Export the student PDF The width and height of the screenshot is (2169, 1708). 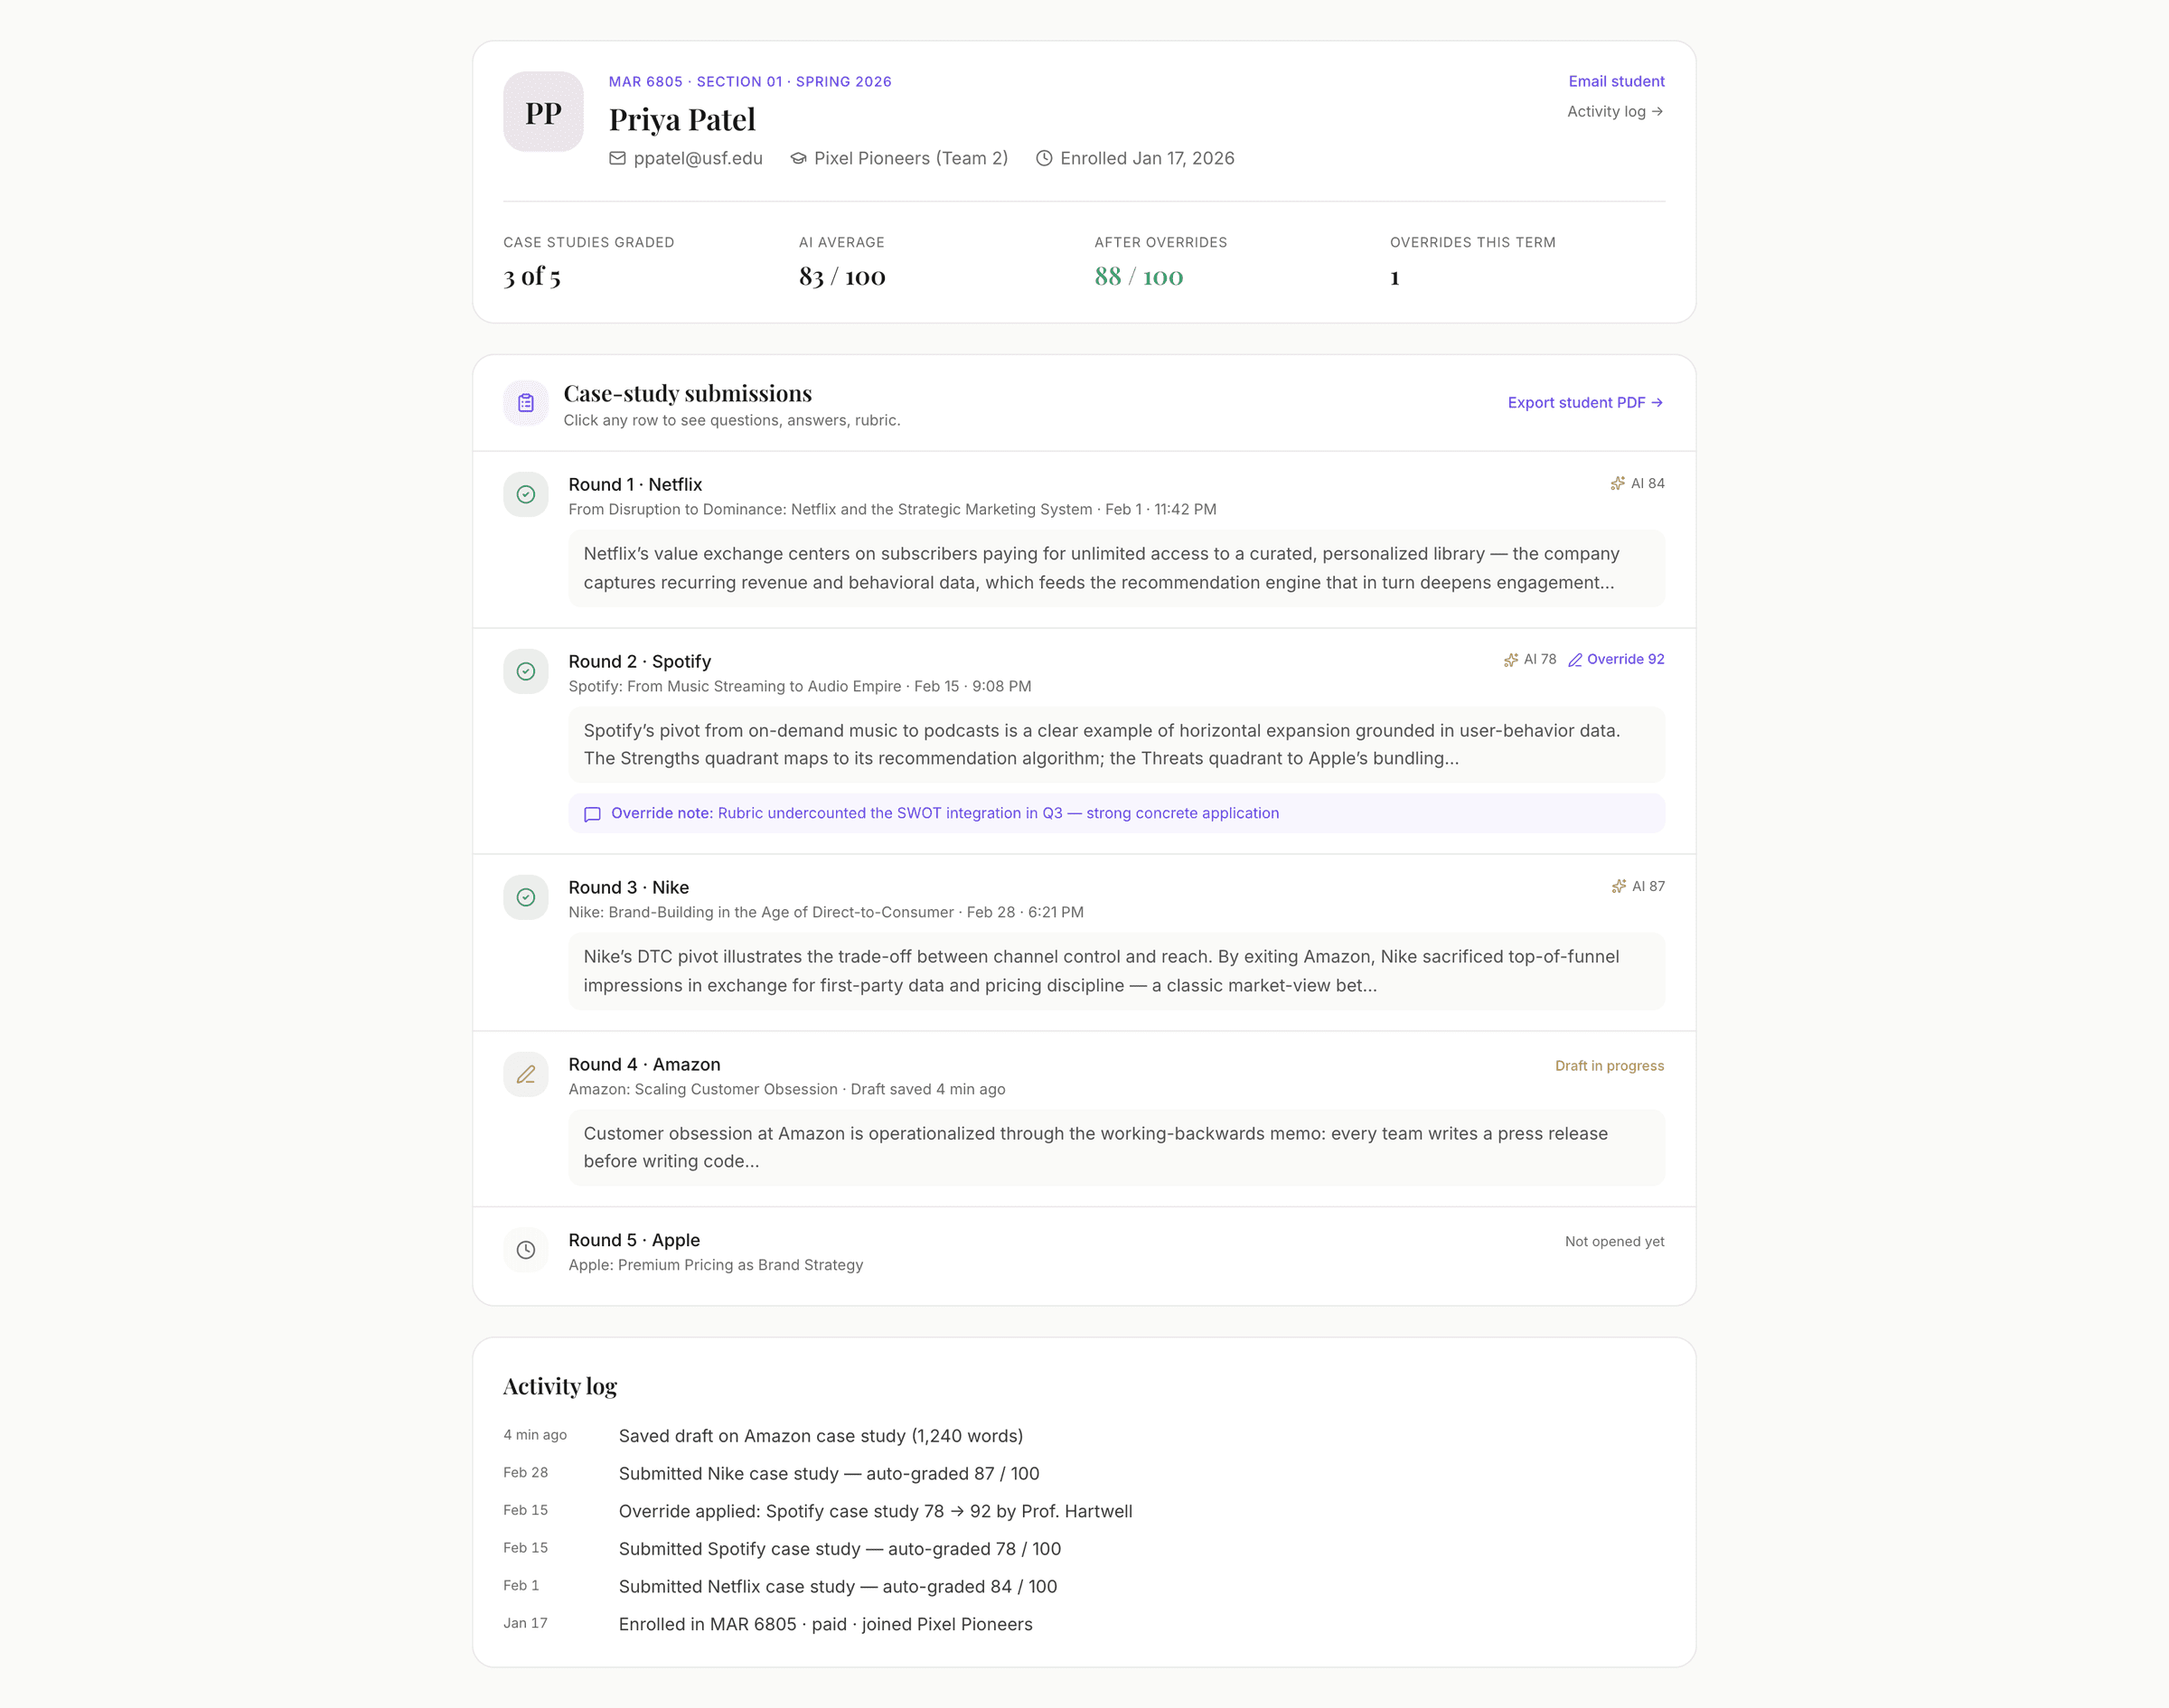[1586, 402]
